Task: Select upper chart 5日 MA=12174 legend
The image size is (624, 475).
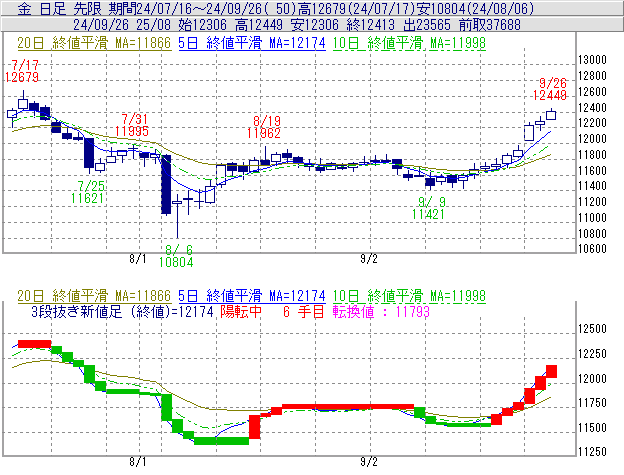Action: coord(252,43)
